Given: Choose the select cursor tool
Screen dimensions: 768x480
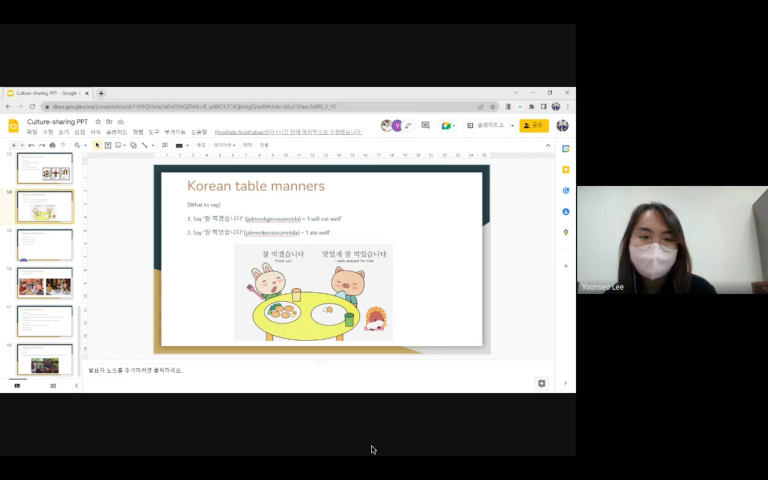Looking at the screenshot, I should (x=97, y=145).
